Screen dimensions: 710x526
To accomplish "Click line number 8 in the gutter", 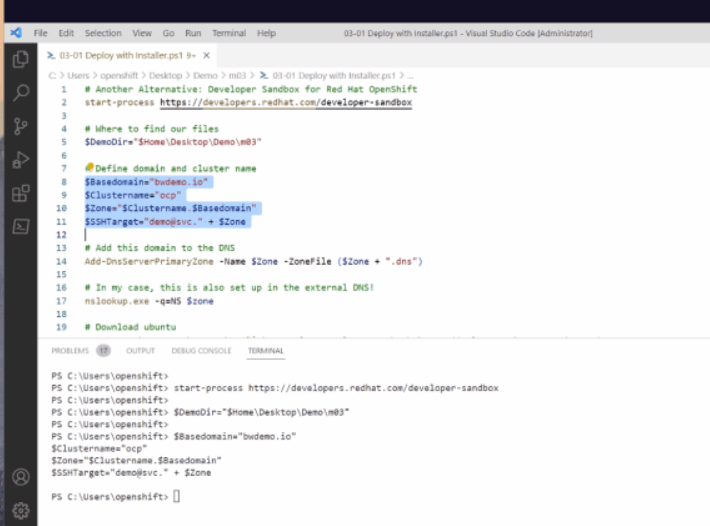I will pos(64,182).
